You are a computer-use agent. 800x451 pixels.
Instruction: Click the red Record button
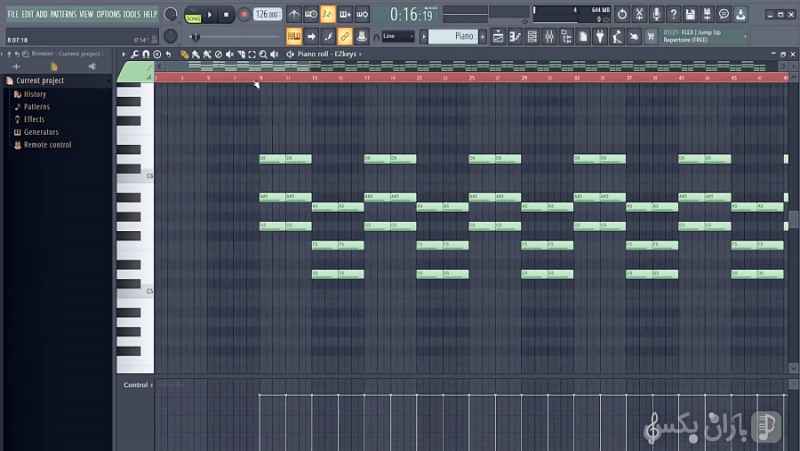click(x=244, y=15)
